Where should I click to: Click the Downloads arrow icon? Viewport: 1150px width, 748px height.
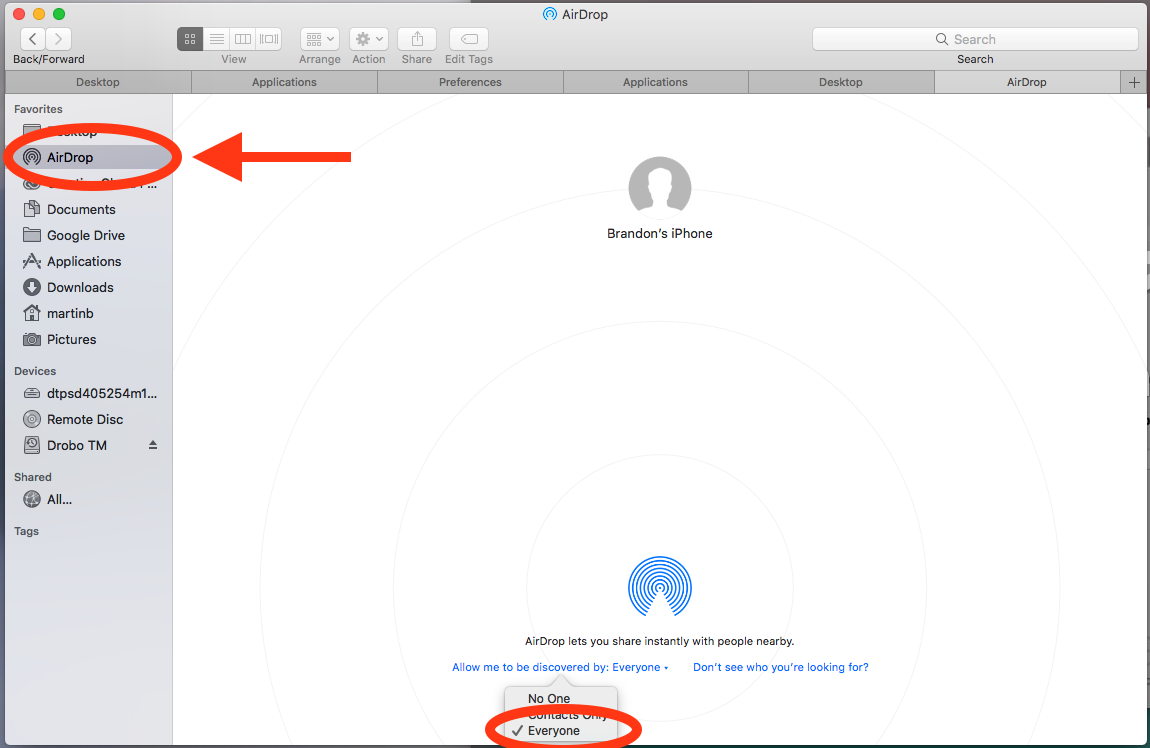pyautogui.click(x=32, y=287)
